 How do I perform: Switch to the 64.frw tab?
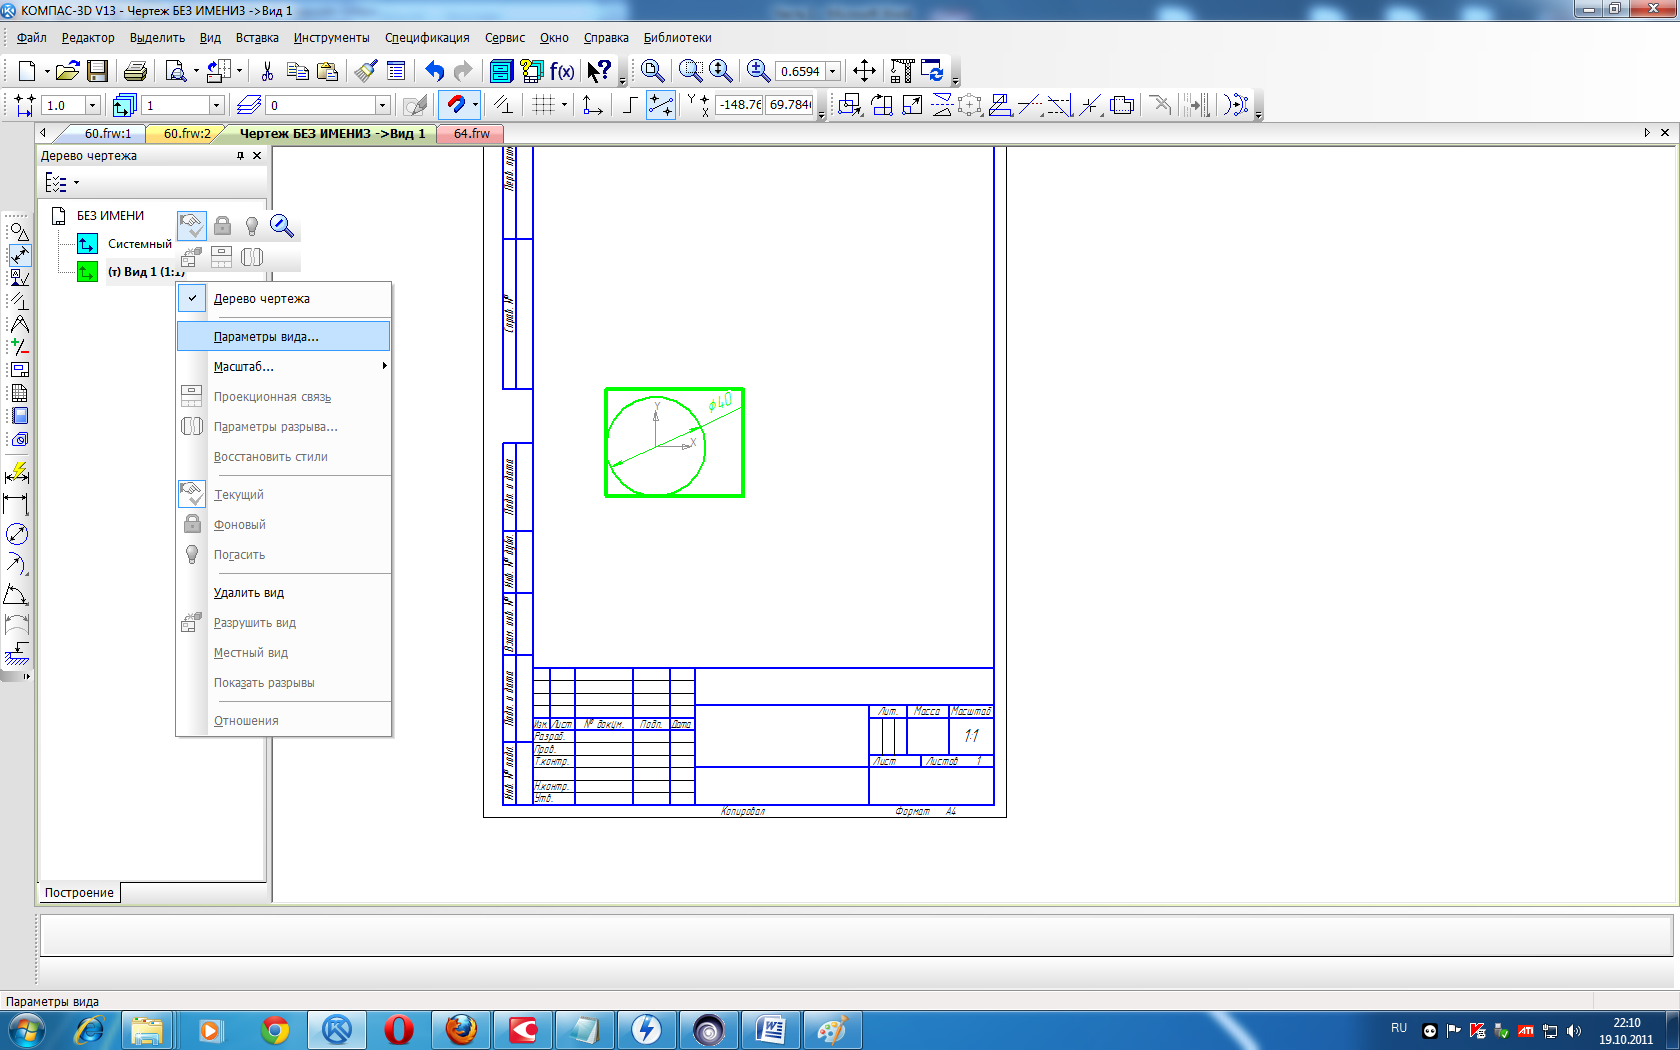[471, 133]
